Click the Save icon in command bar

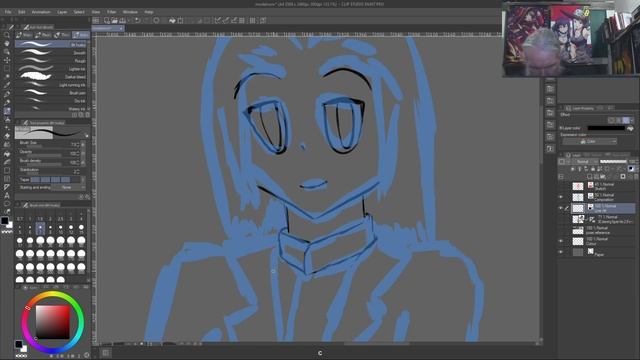click(x=122, y=20)
